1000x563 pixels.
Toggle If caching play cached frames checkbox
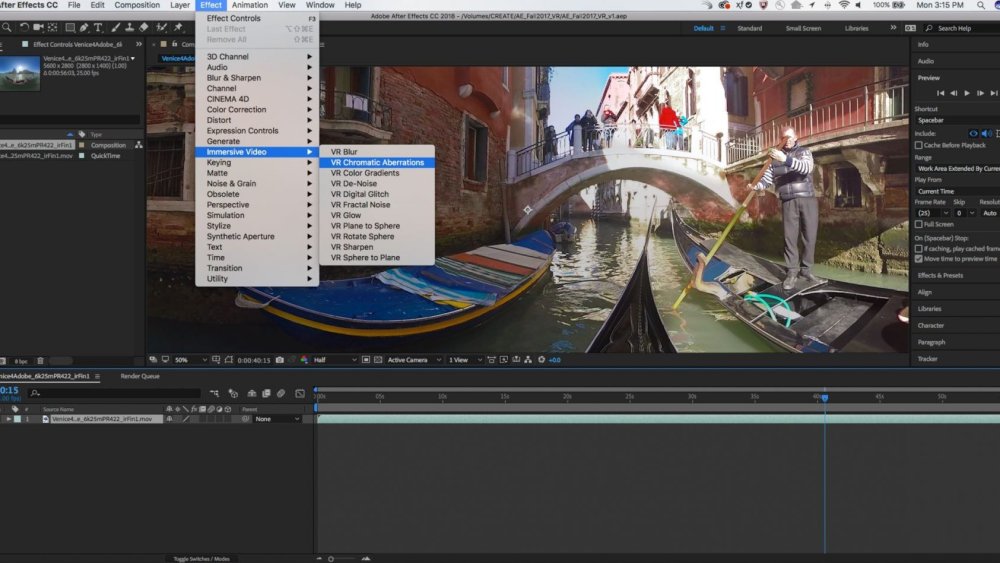tap(919, 249)
